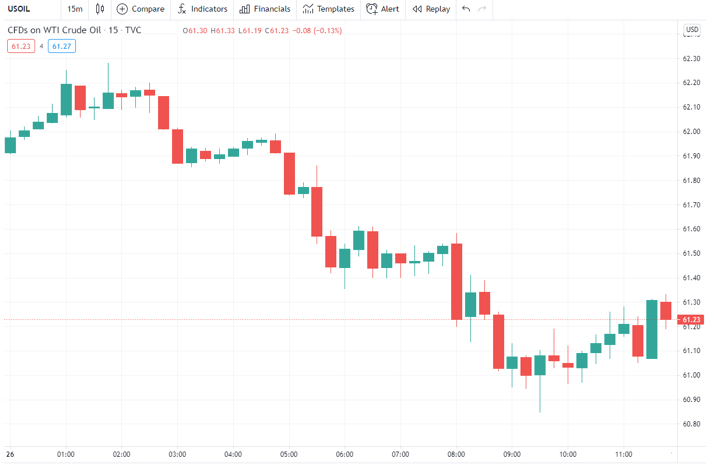Open the 15m timeframe dropdown
Screen dimensions: 714x470
(x=75, y=9)
